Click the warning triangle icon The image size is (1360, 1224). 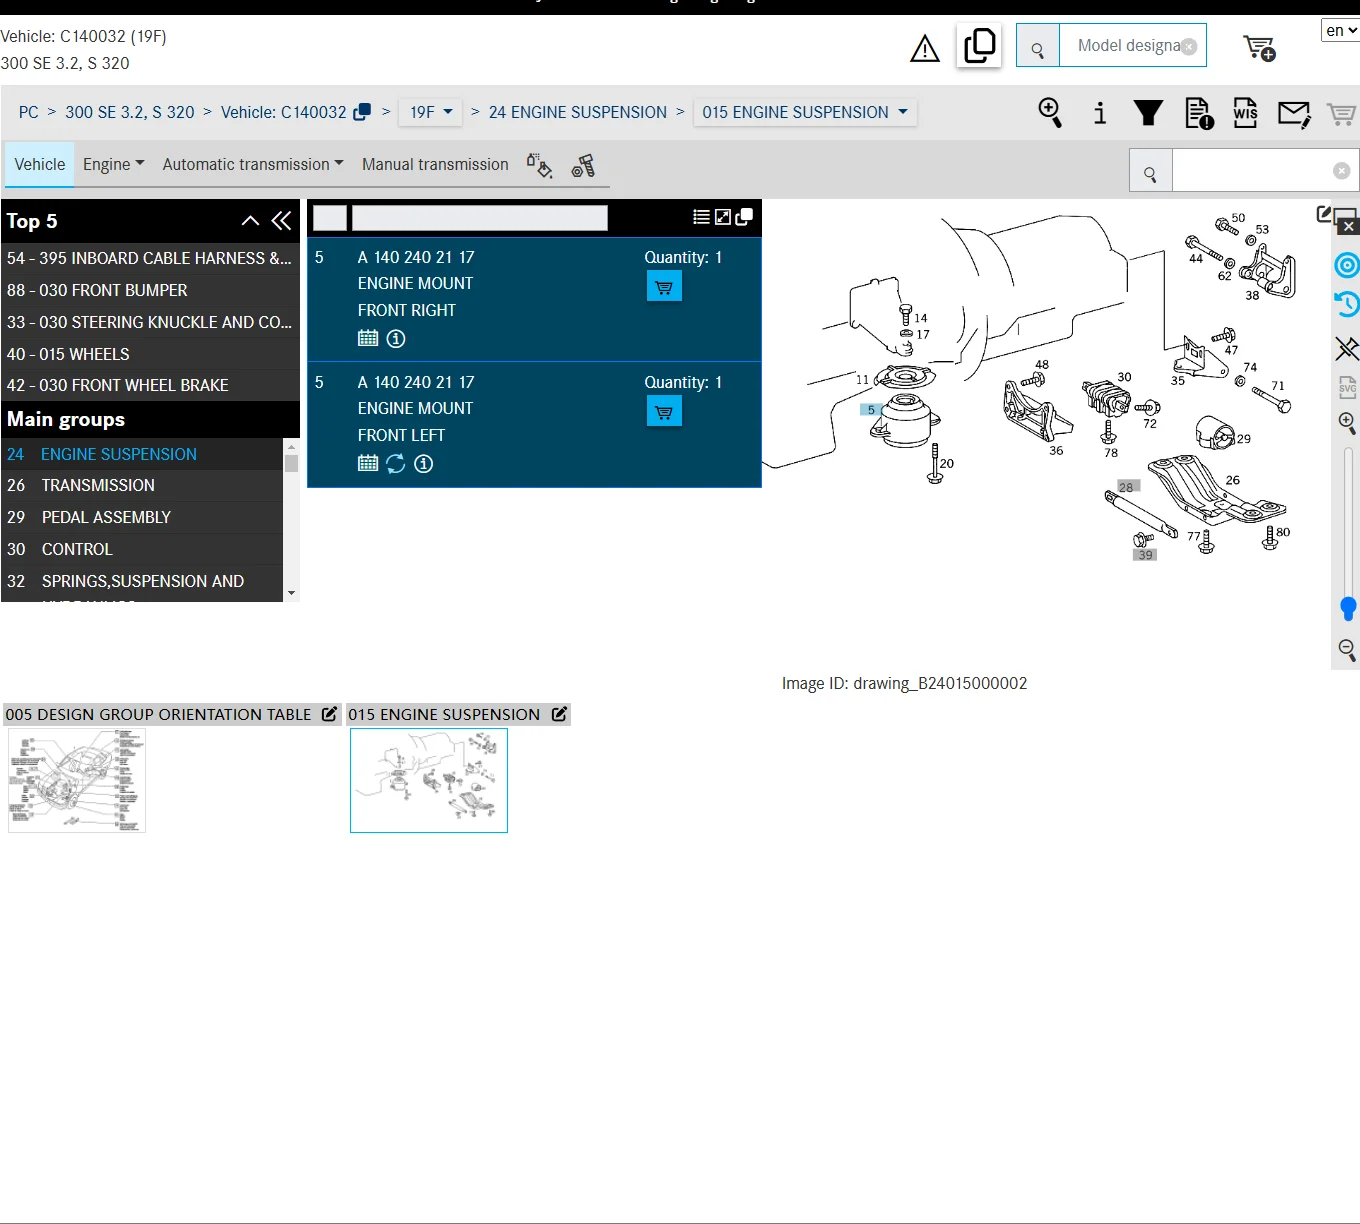(925, 48)
